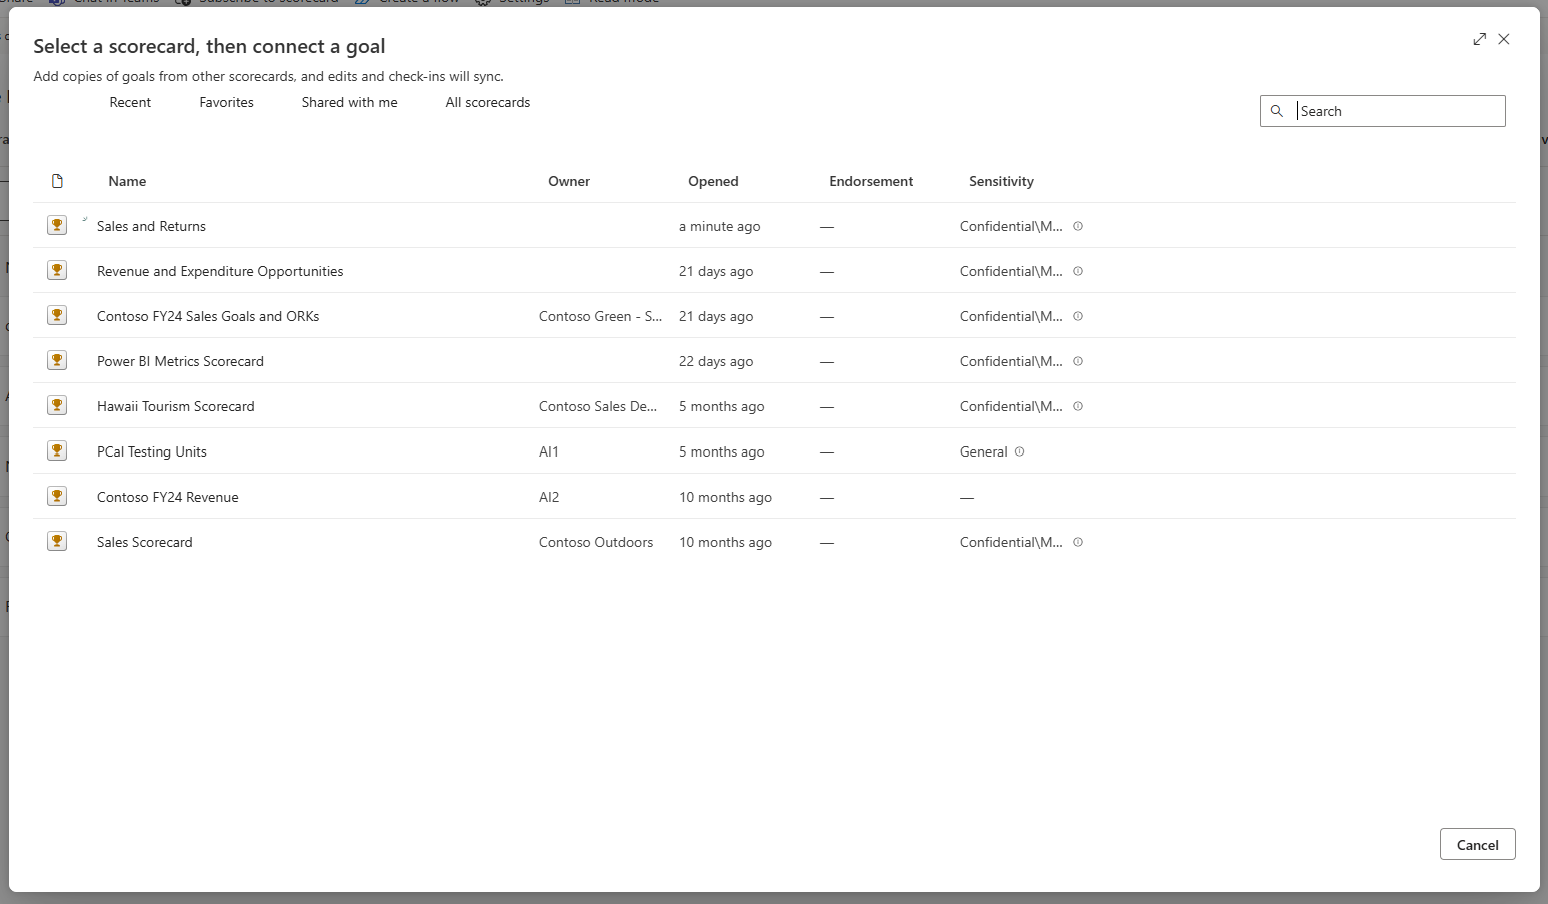Click the General sensitivity label
Screen dimensions: 1548x904
point(984,452)
